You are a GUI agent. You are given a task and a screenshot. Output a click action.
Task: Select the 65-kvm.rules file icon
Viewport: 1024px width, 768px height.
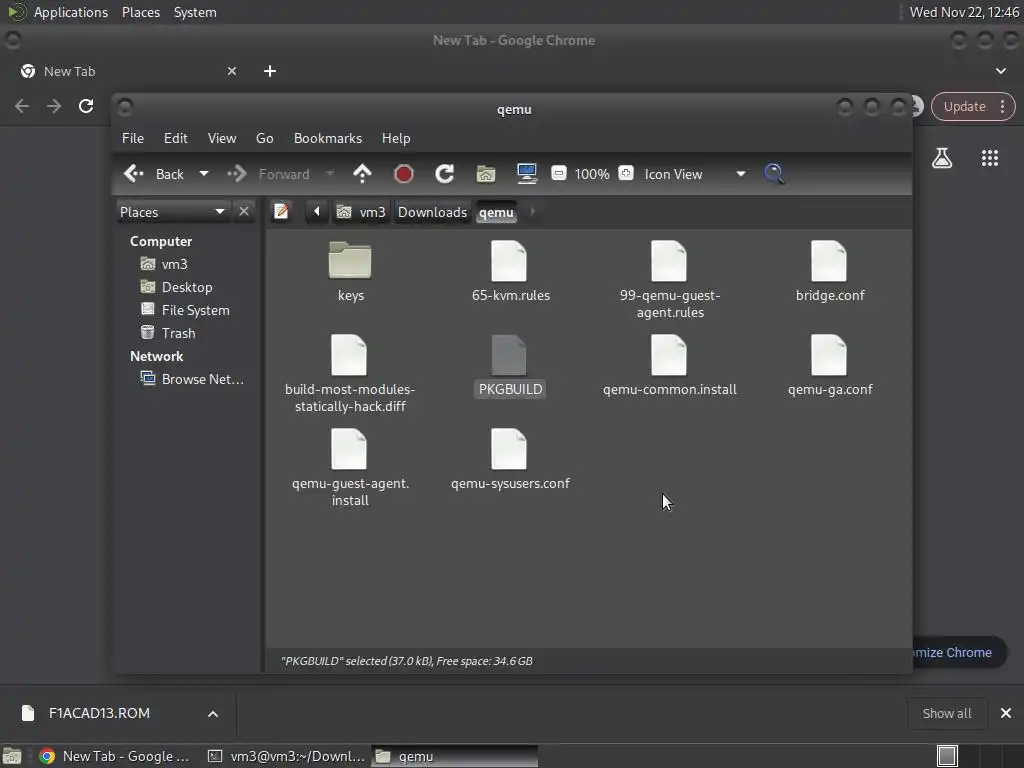[509, 261]
